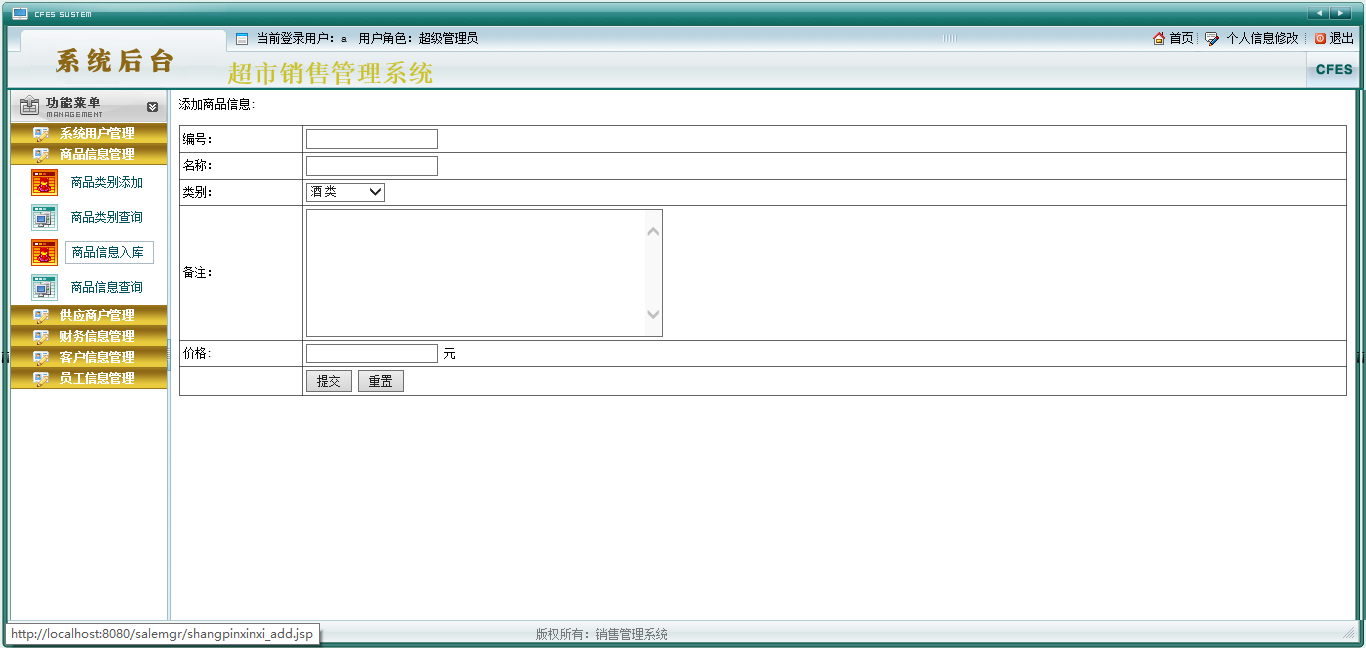The width and height of the screenshot is (1366, 648).
Task: Click the 添加商品信息 heading text
Action: coord(216,104)
